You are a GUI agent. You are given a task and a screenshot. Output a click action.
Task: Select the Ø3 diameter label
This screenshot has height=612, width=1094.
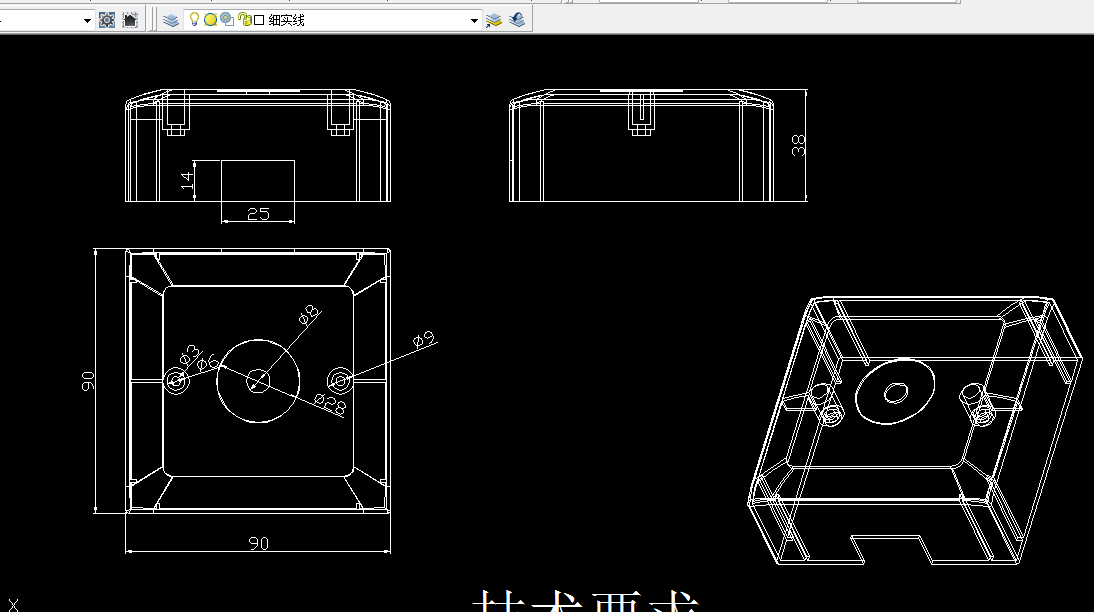tap(189, 355)
